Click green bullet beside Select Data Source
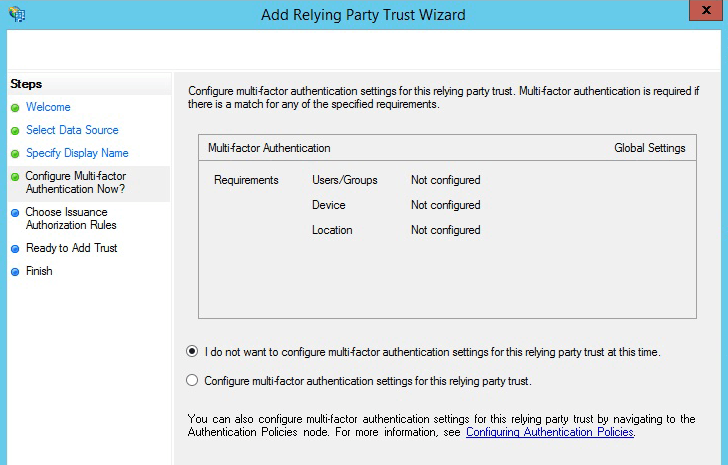The width and height of the screenshot is (728, 465). coord(15,131)
